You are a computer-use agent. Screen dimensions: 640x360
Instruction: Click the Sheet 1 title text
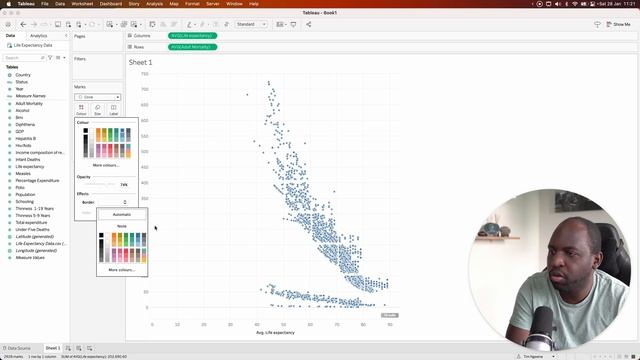pos(140,62)
